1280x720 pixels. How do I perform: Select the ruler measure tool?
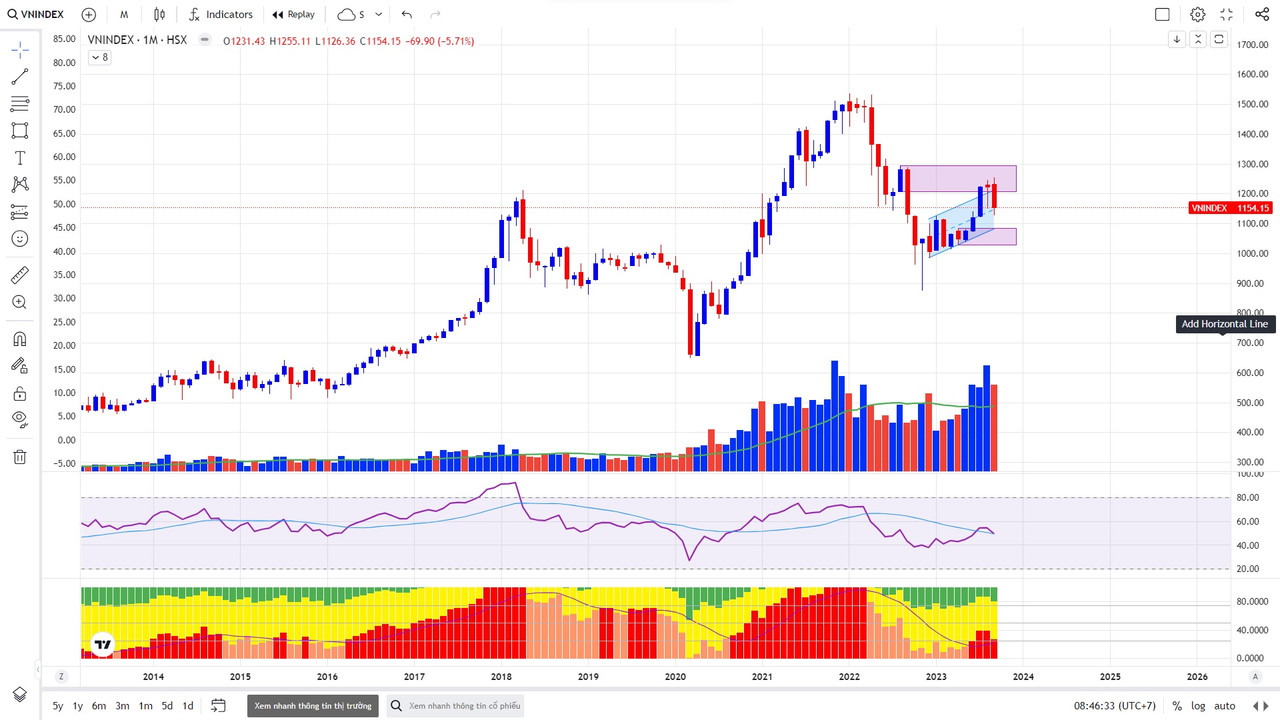(x=20, y=275)
